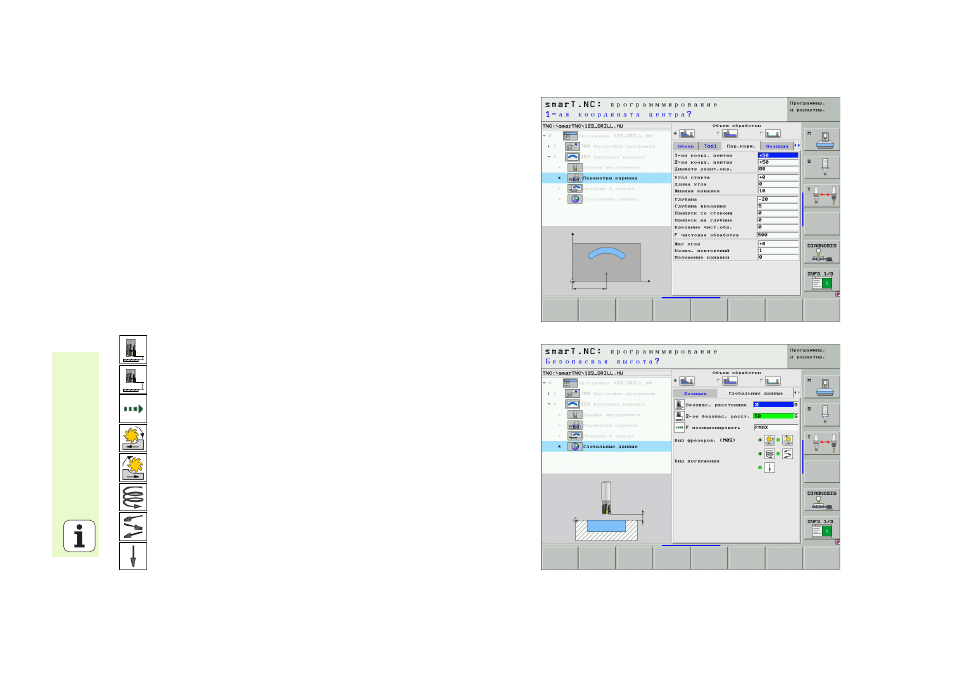This screenshot has width=954, height=676.
Task: Select second machining scope radio in lower screen
Action: click(719, 381)
